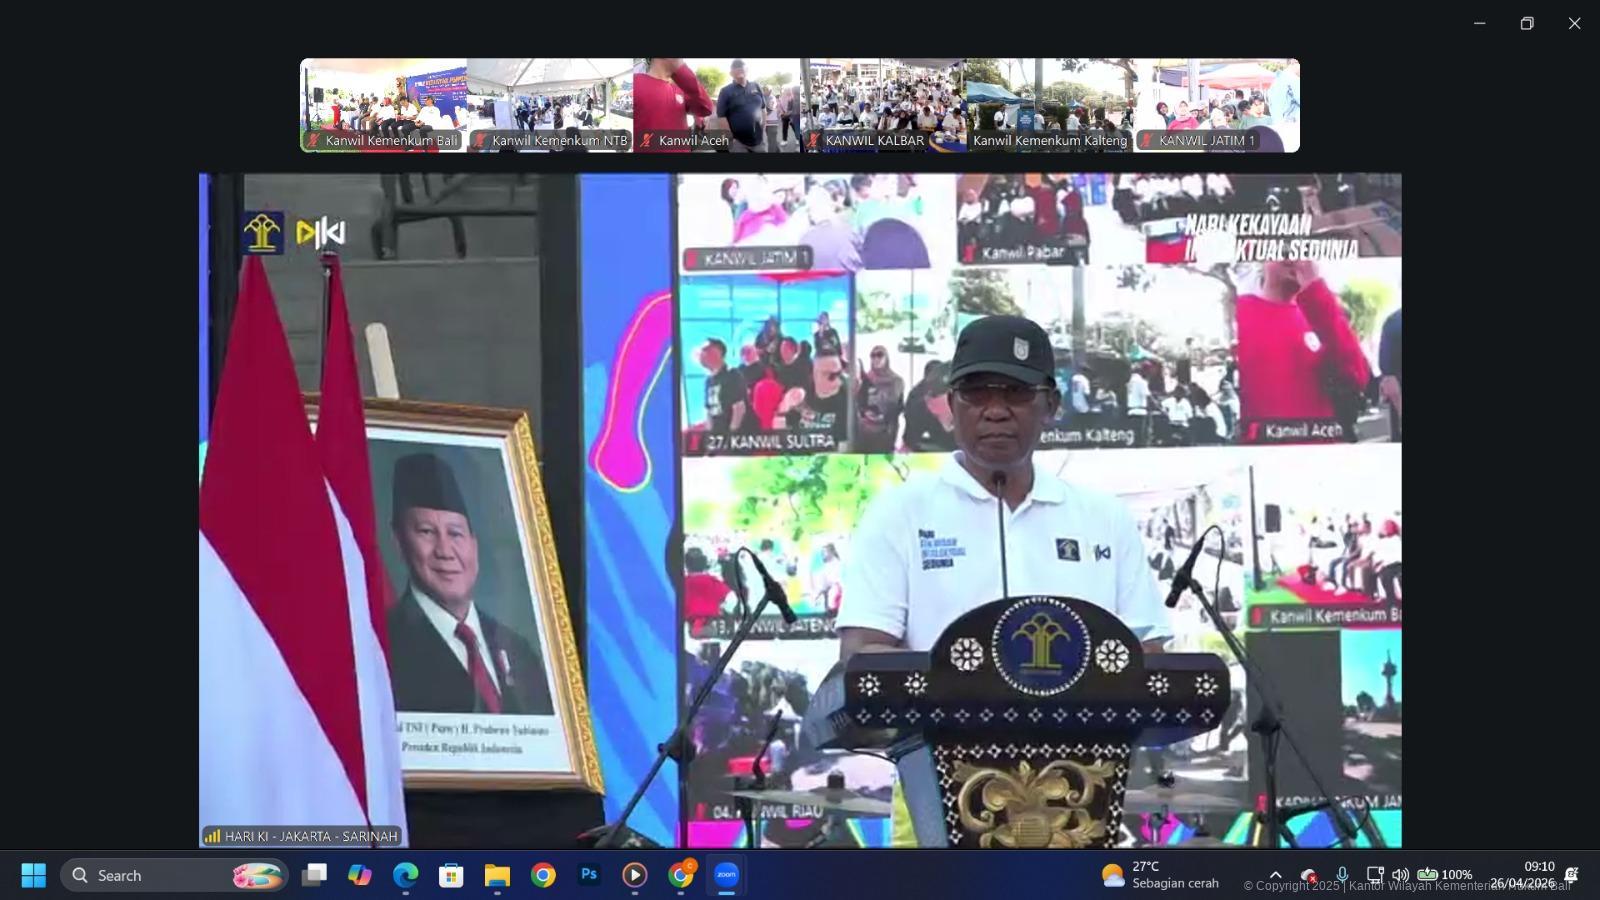Open the weather widget showing 27°C
The height and width of the screenshot is (900, 1600).
[1160, 875]
